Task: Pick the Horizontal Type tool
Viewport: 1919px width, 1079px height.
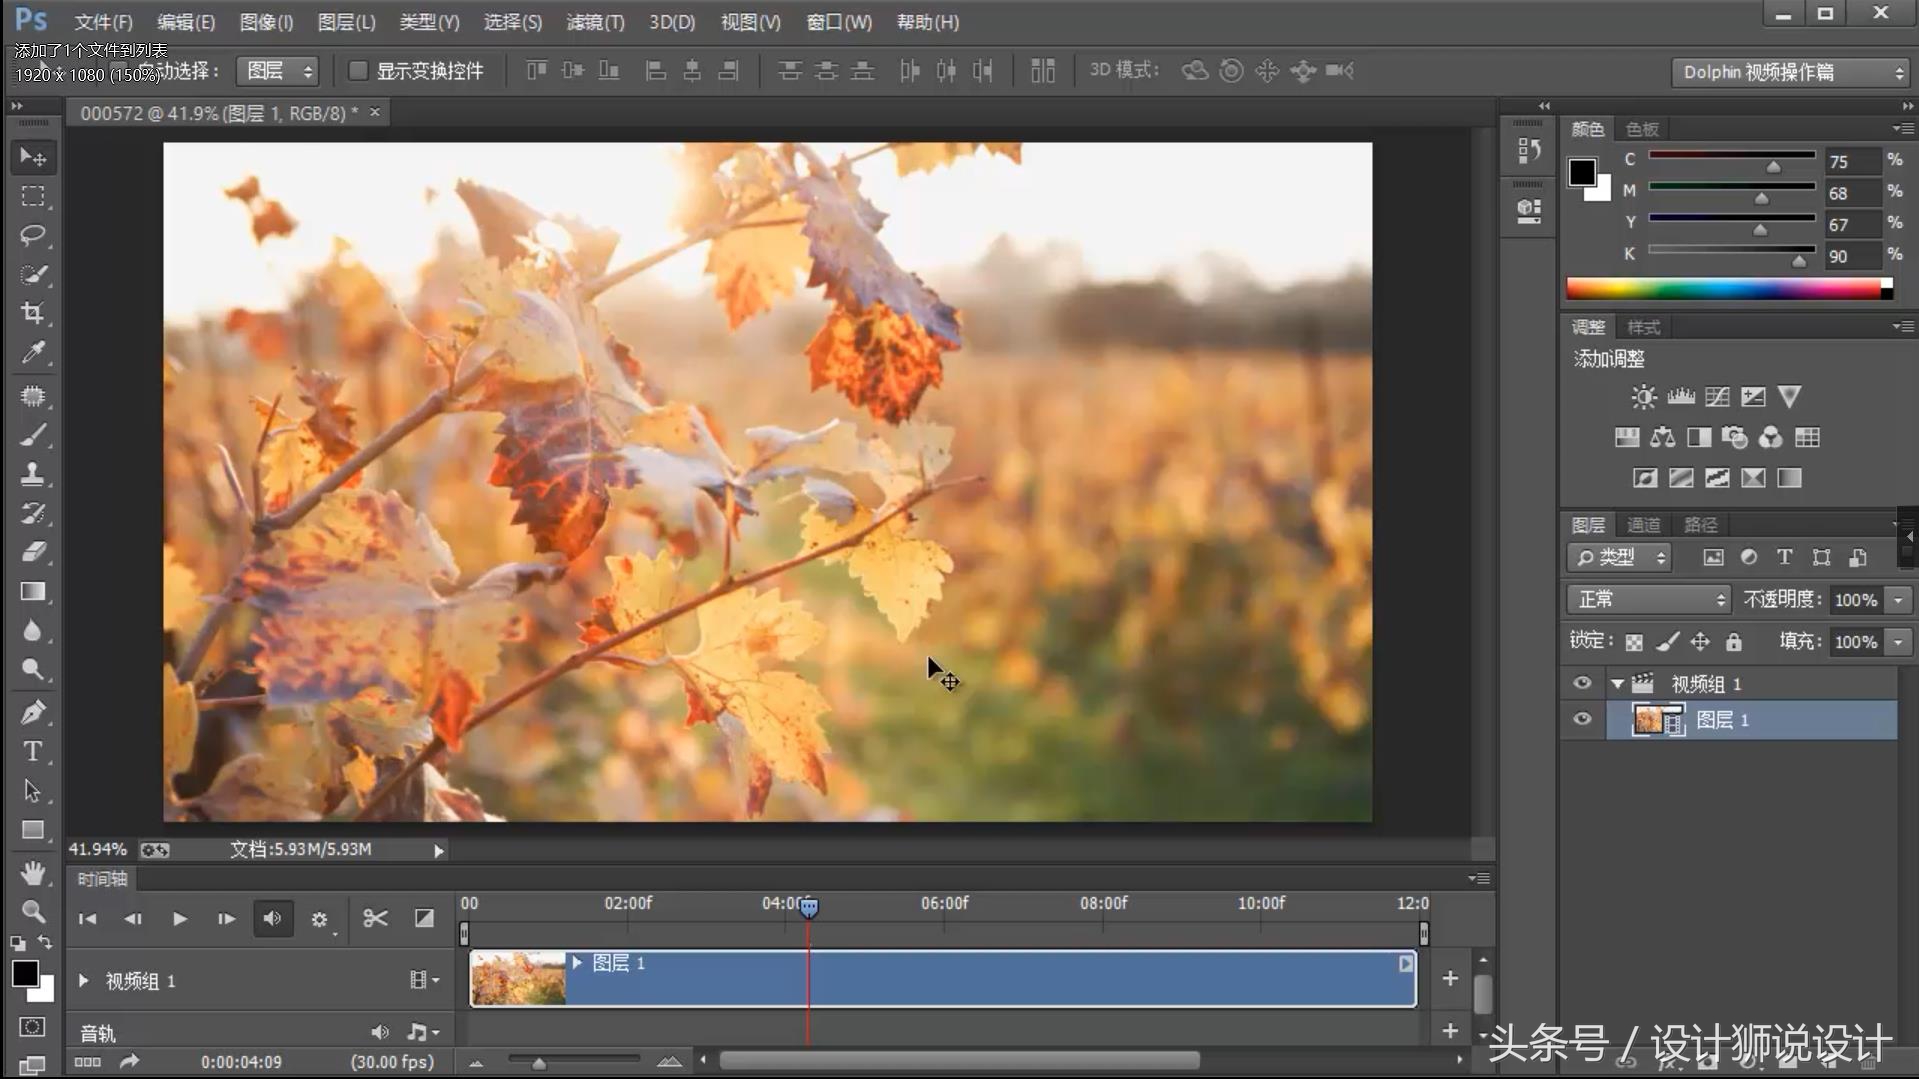Action: tap(33, 752)
